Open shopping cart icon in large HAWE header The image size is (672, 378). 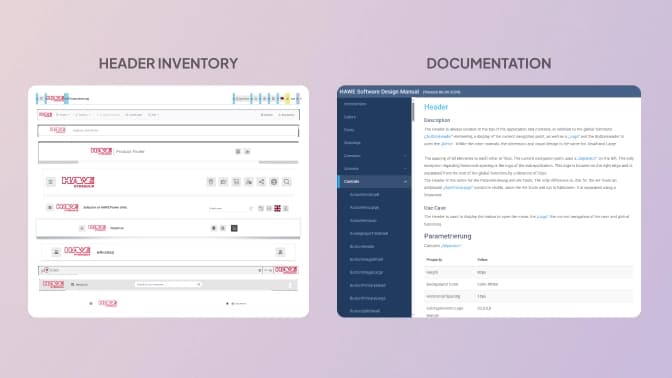pos(236,182)
